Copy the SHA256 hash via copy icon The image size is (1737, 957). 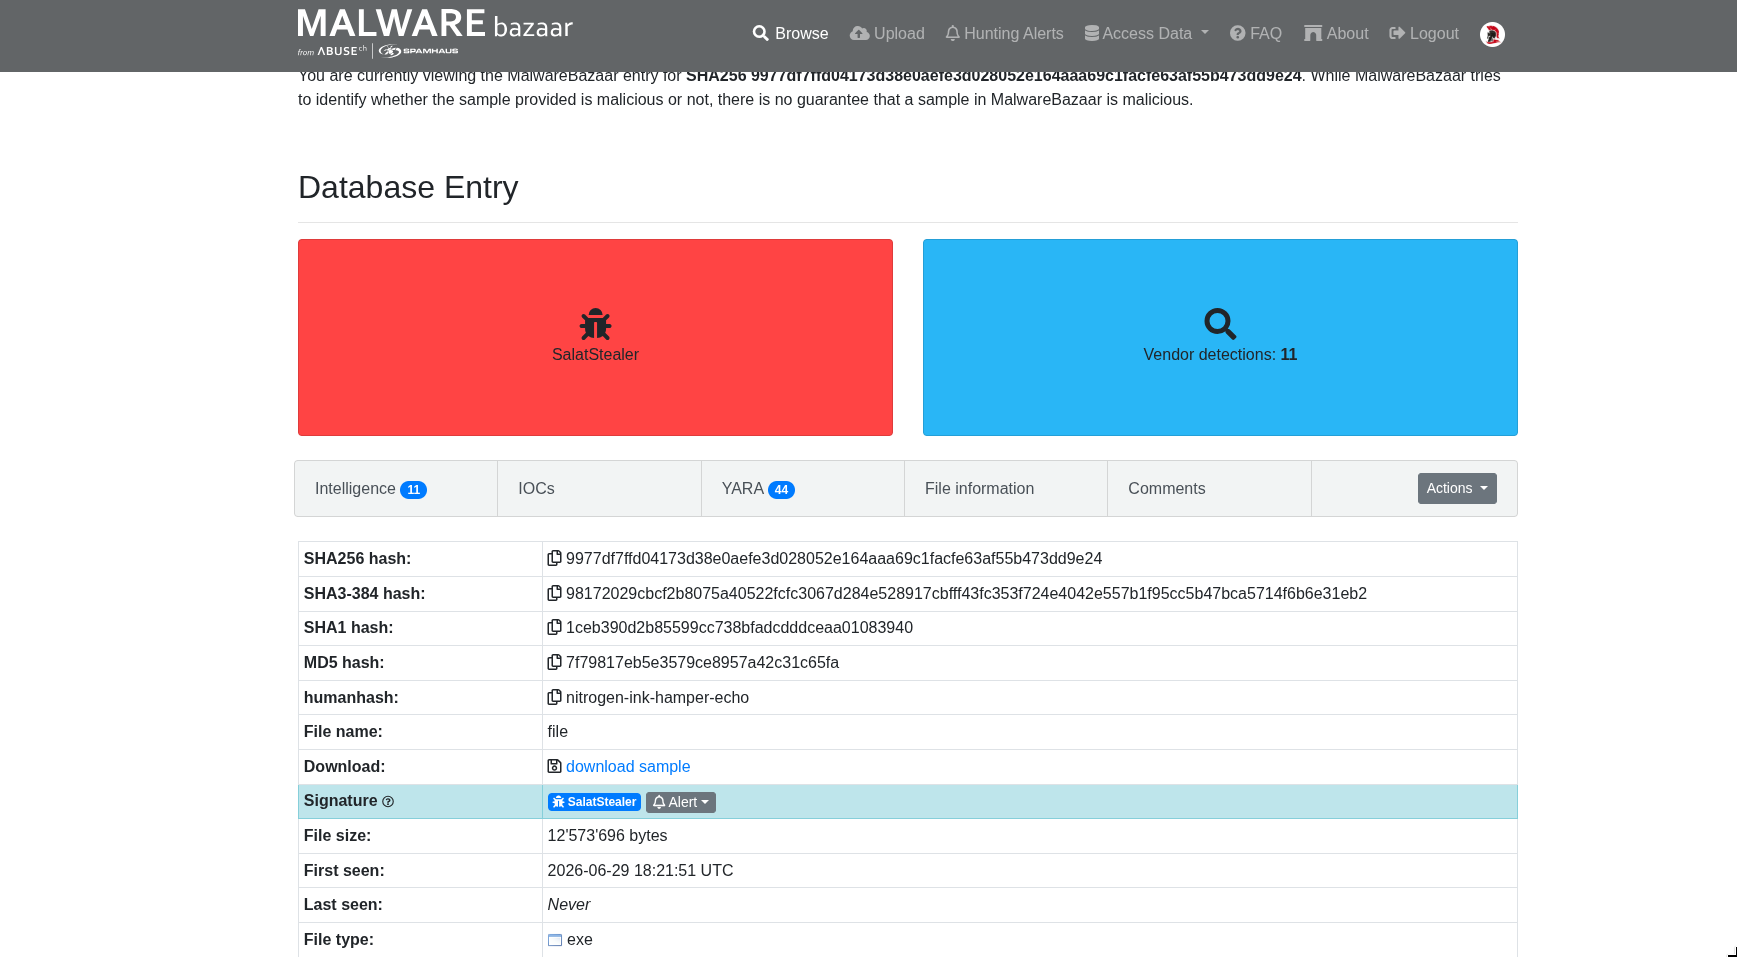554,558
